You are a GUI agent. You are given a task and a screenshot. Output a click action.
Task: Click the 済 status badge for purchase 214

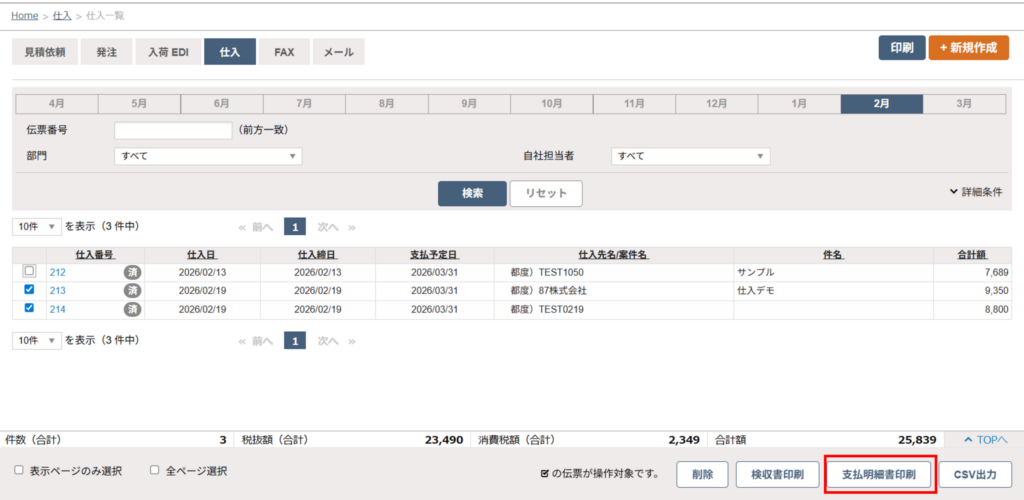(x=131, y=309)
